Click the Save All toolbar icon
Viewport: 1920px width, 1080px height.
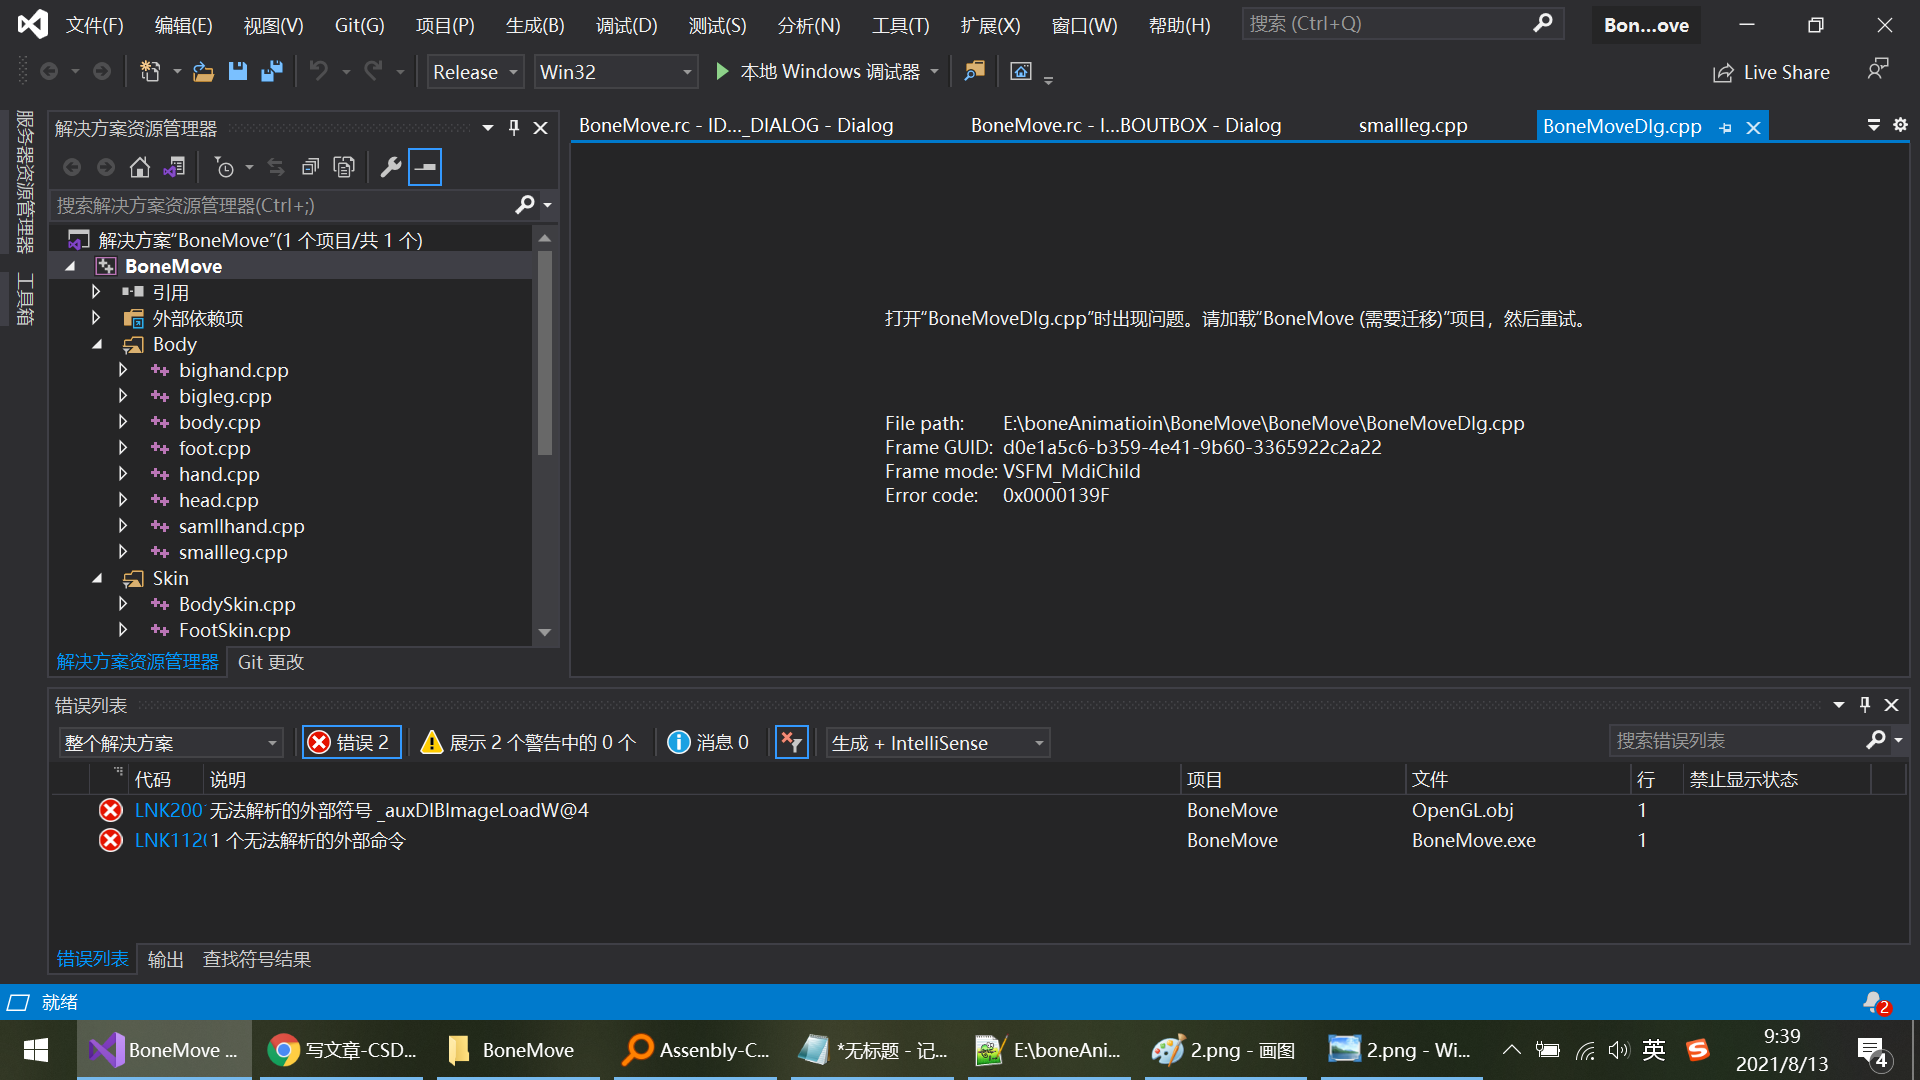[271, 71]
